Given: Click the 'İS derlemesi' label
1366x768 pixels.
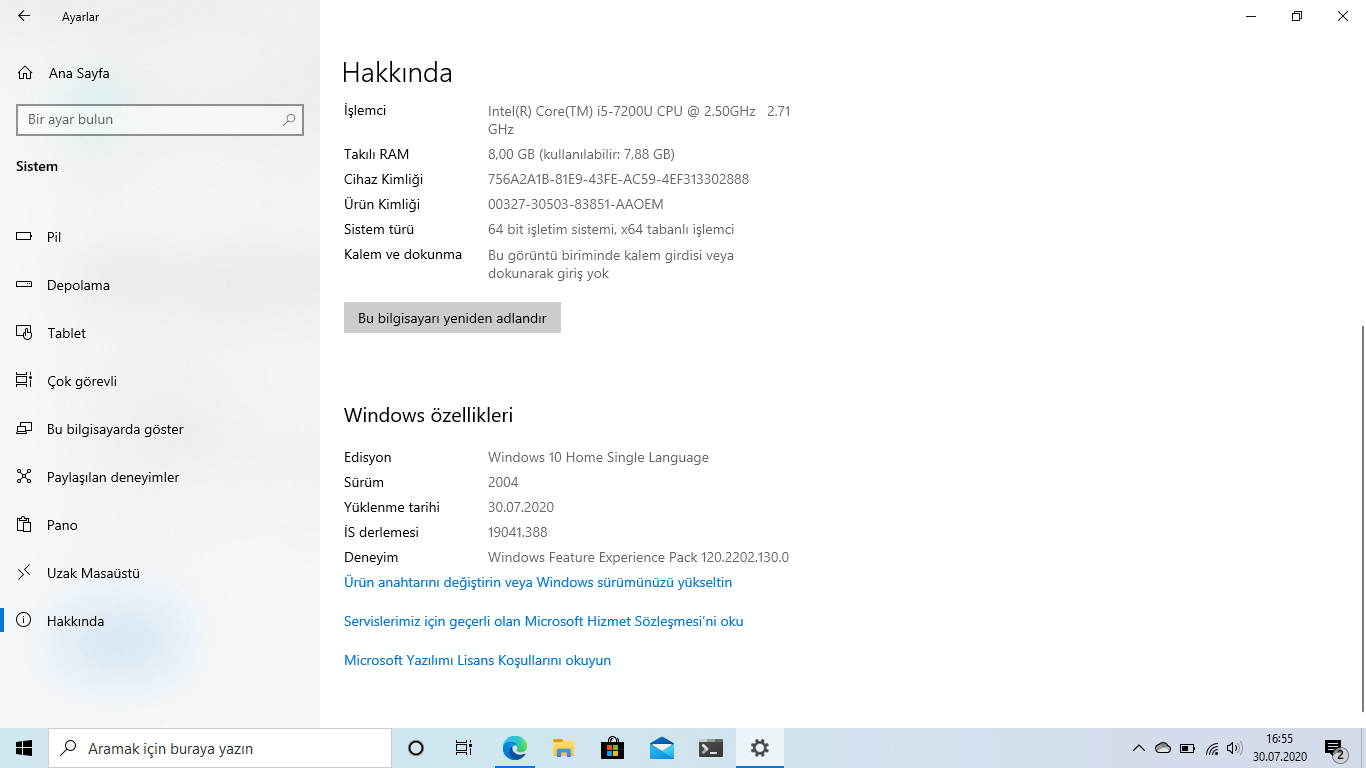Looking at the screenshot, I should pos(381,532).
